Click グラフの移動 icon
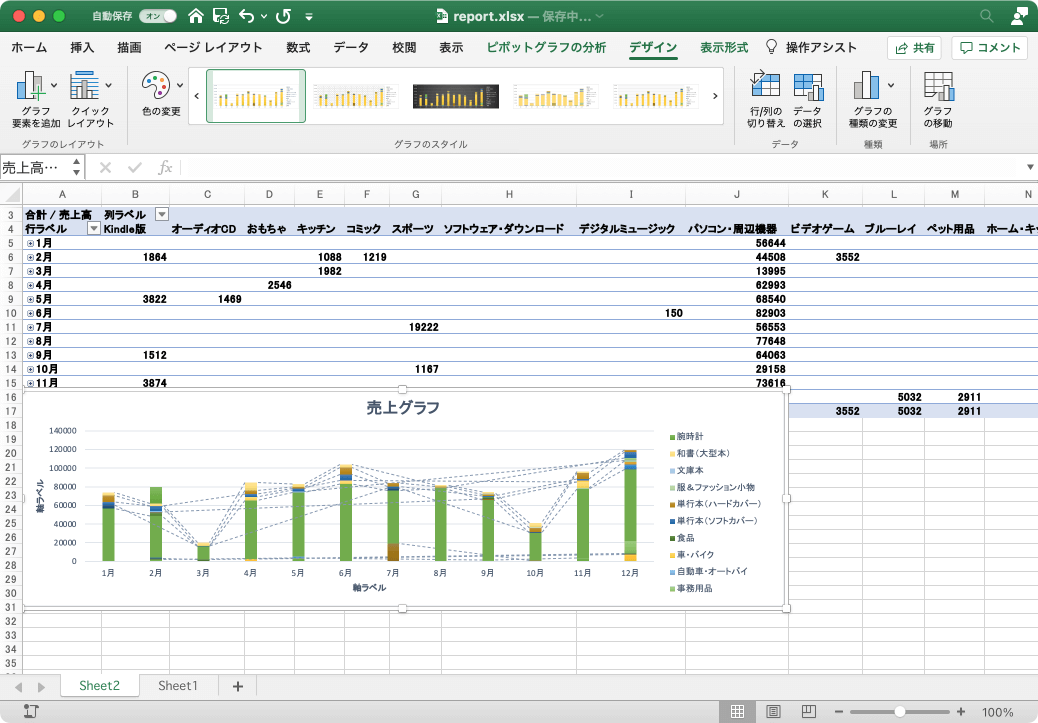 pyautogui.click(x=938, y=86)
